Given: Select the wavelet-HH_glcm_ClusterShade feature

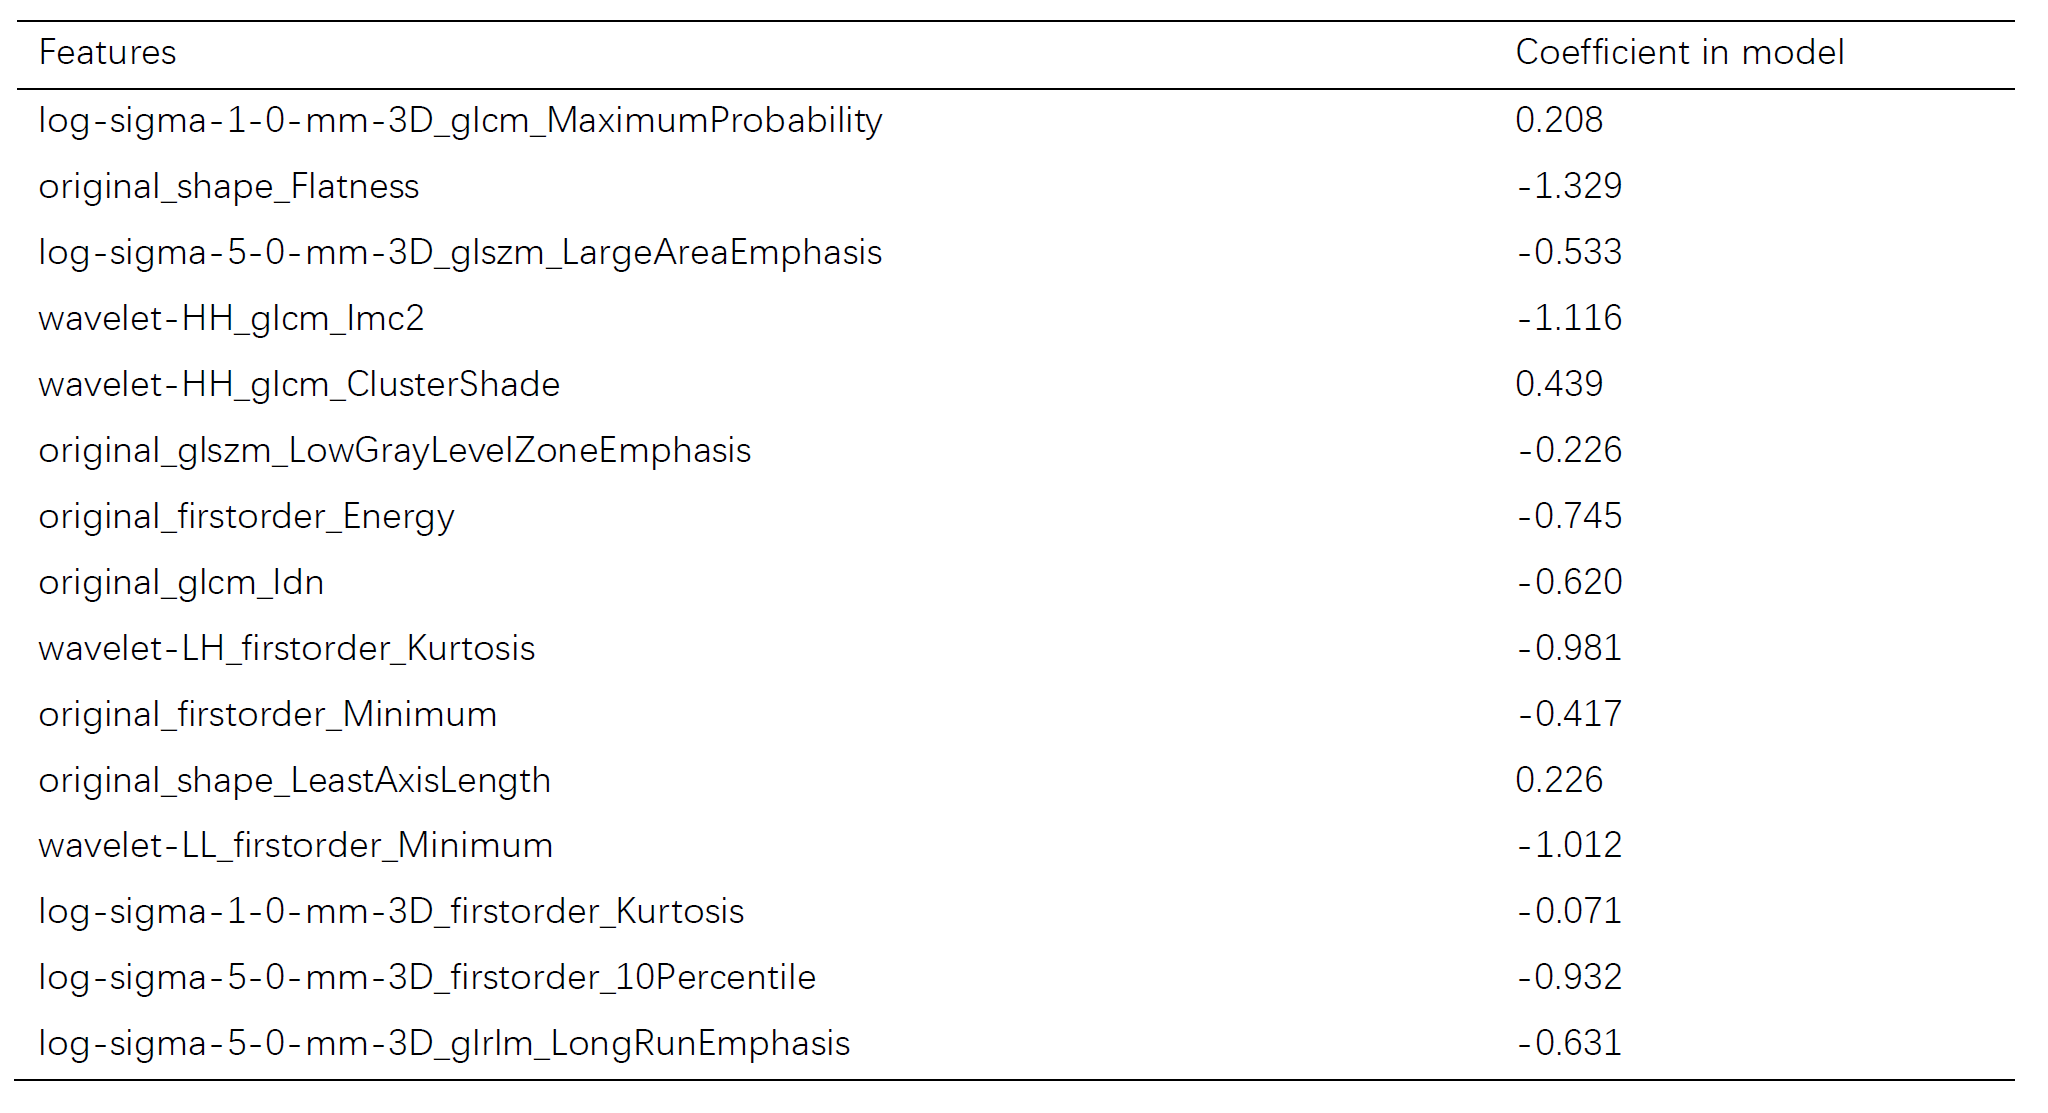Looking at the screenshot, I should pyautogui.click(x=299, y=385).
